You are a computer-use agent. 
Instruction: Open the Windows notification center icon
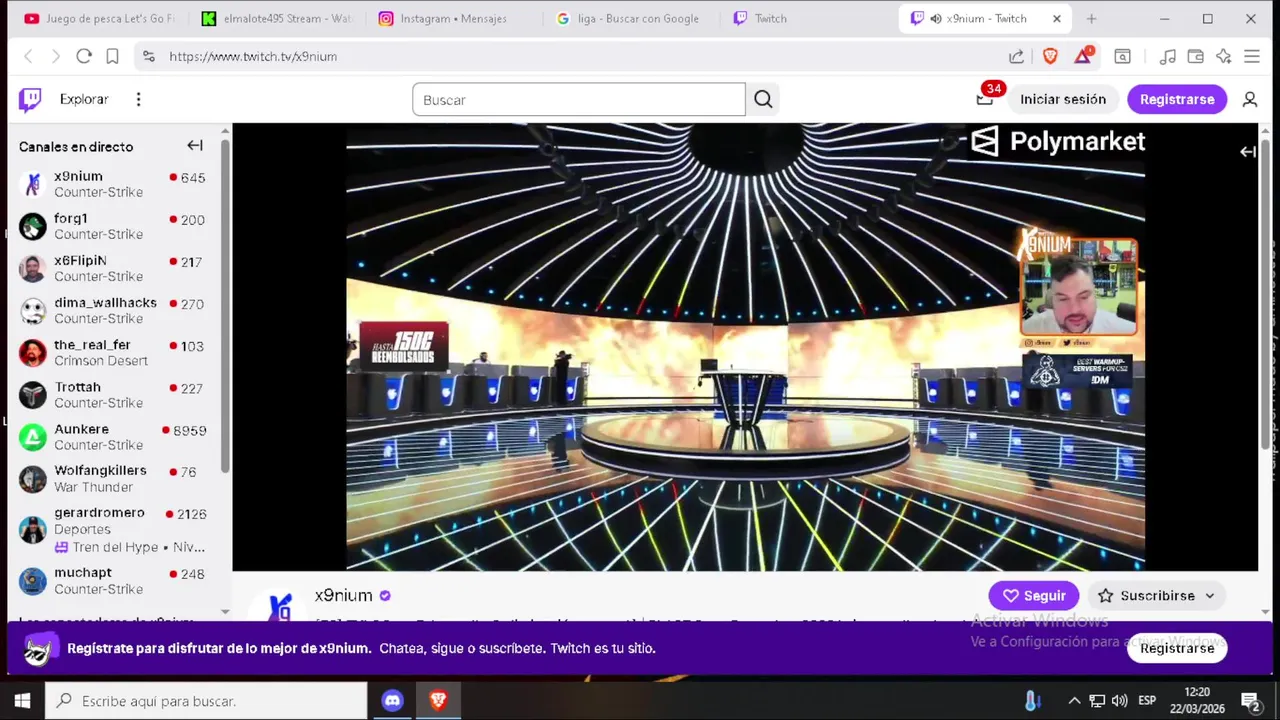click(x=1250, y=700)
